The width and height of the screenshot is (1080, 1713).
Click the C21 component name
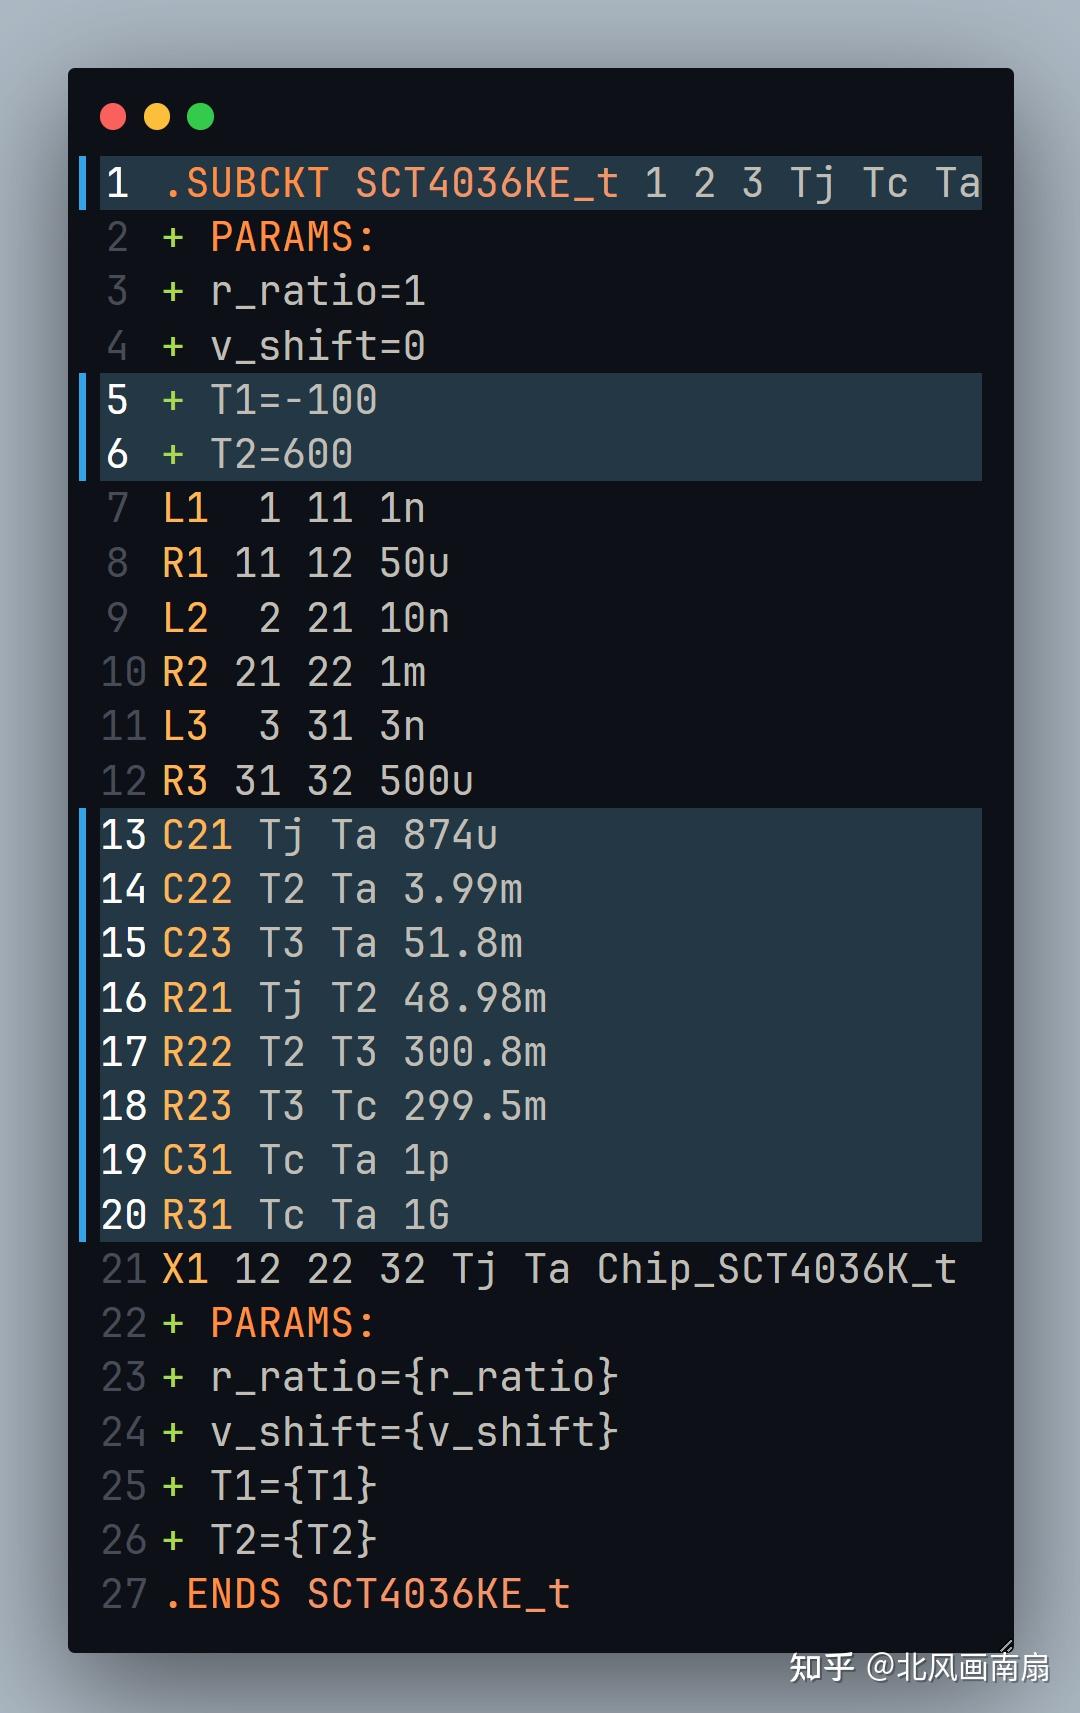pos(197,835)
